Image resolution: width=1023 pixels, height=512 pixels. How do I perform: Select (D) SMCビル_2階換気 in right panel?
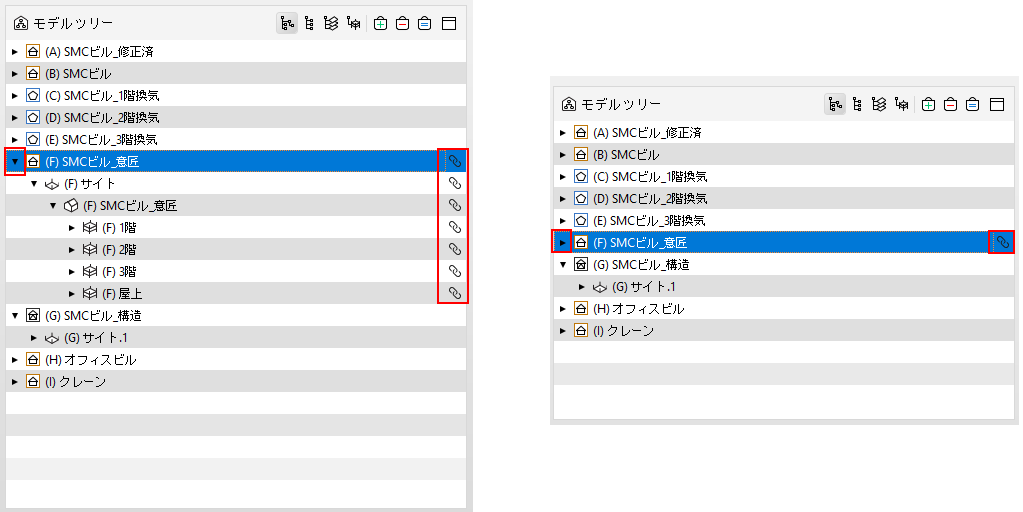point(784,198)
